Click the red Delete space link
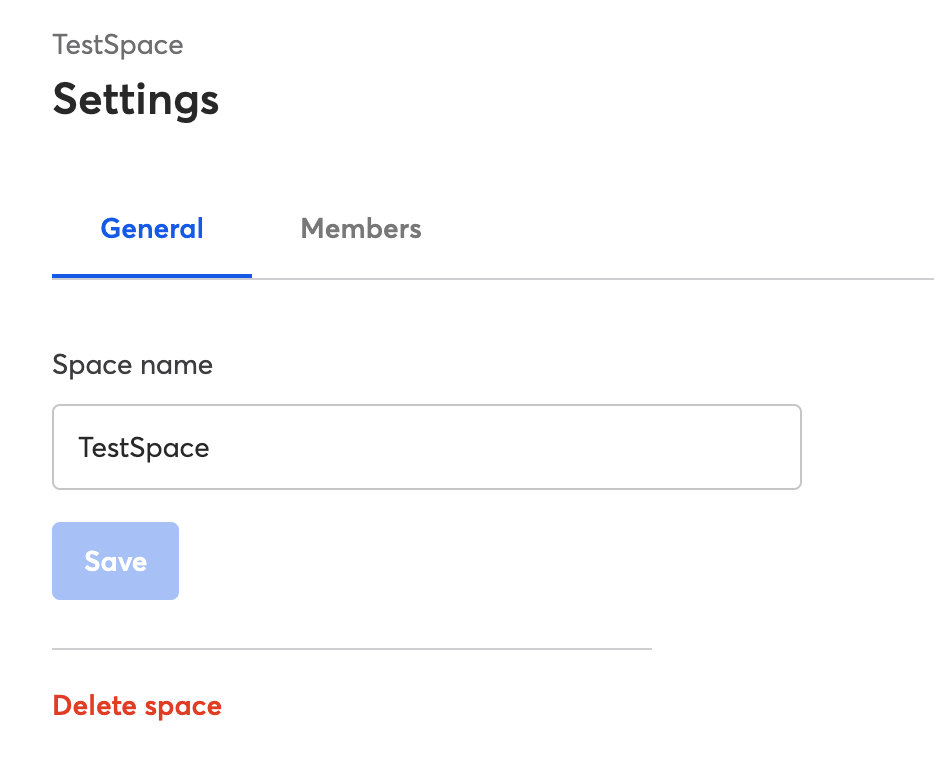Screen dimensions: 934x776 (137, 706)
